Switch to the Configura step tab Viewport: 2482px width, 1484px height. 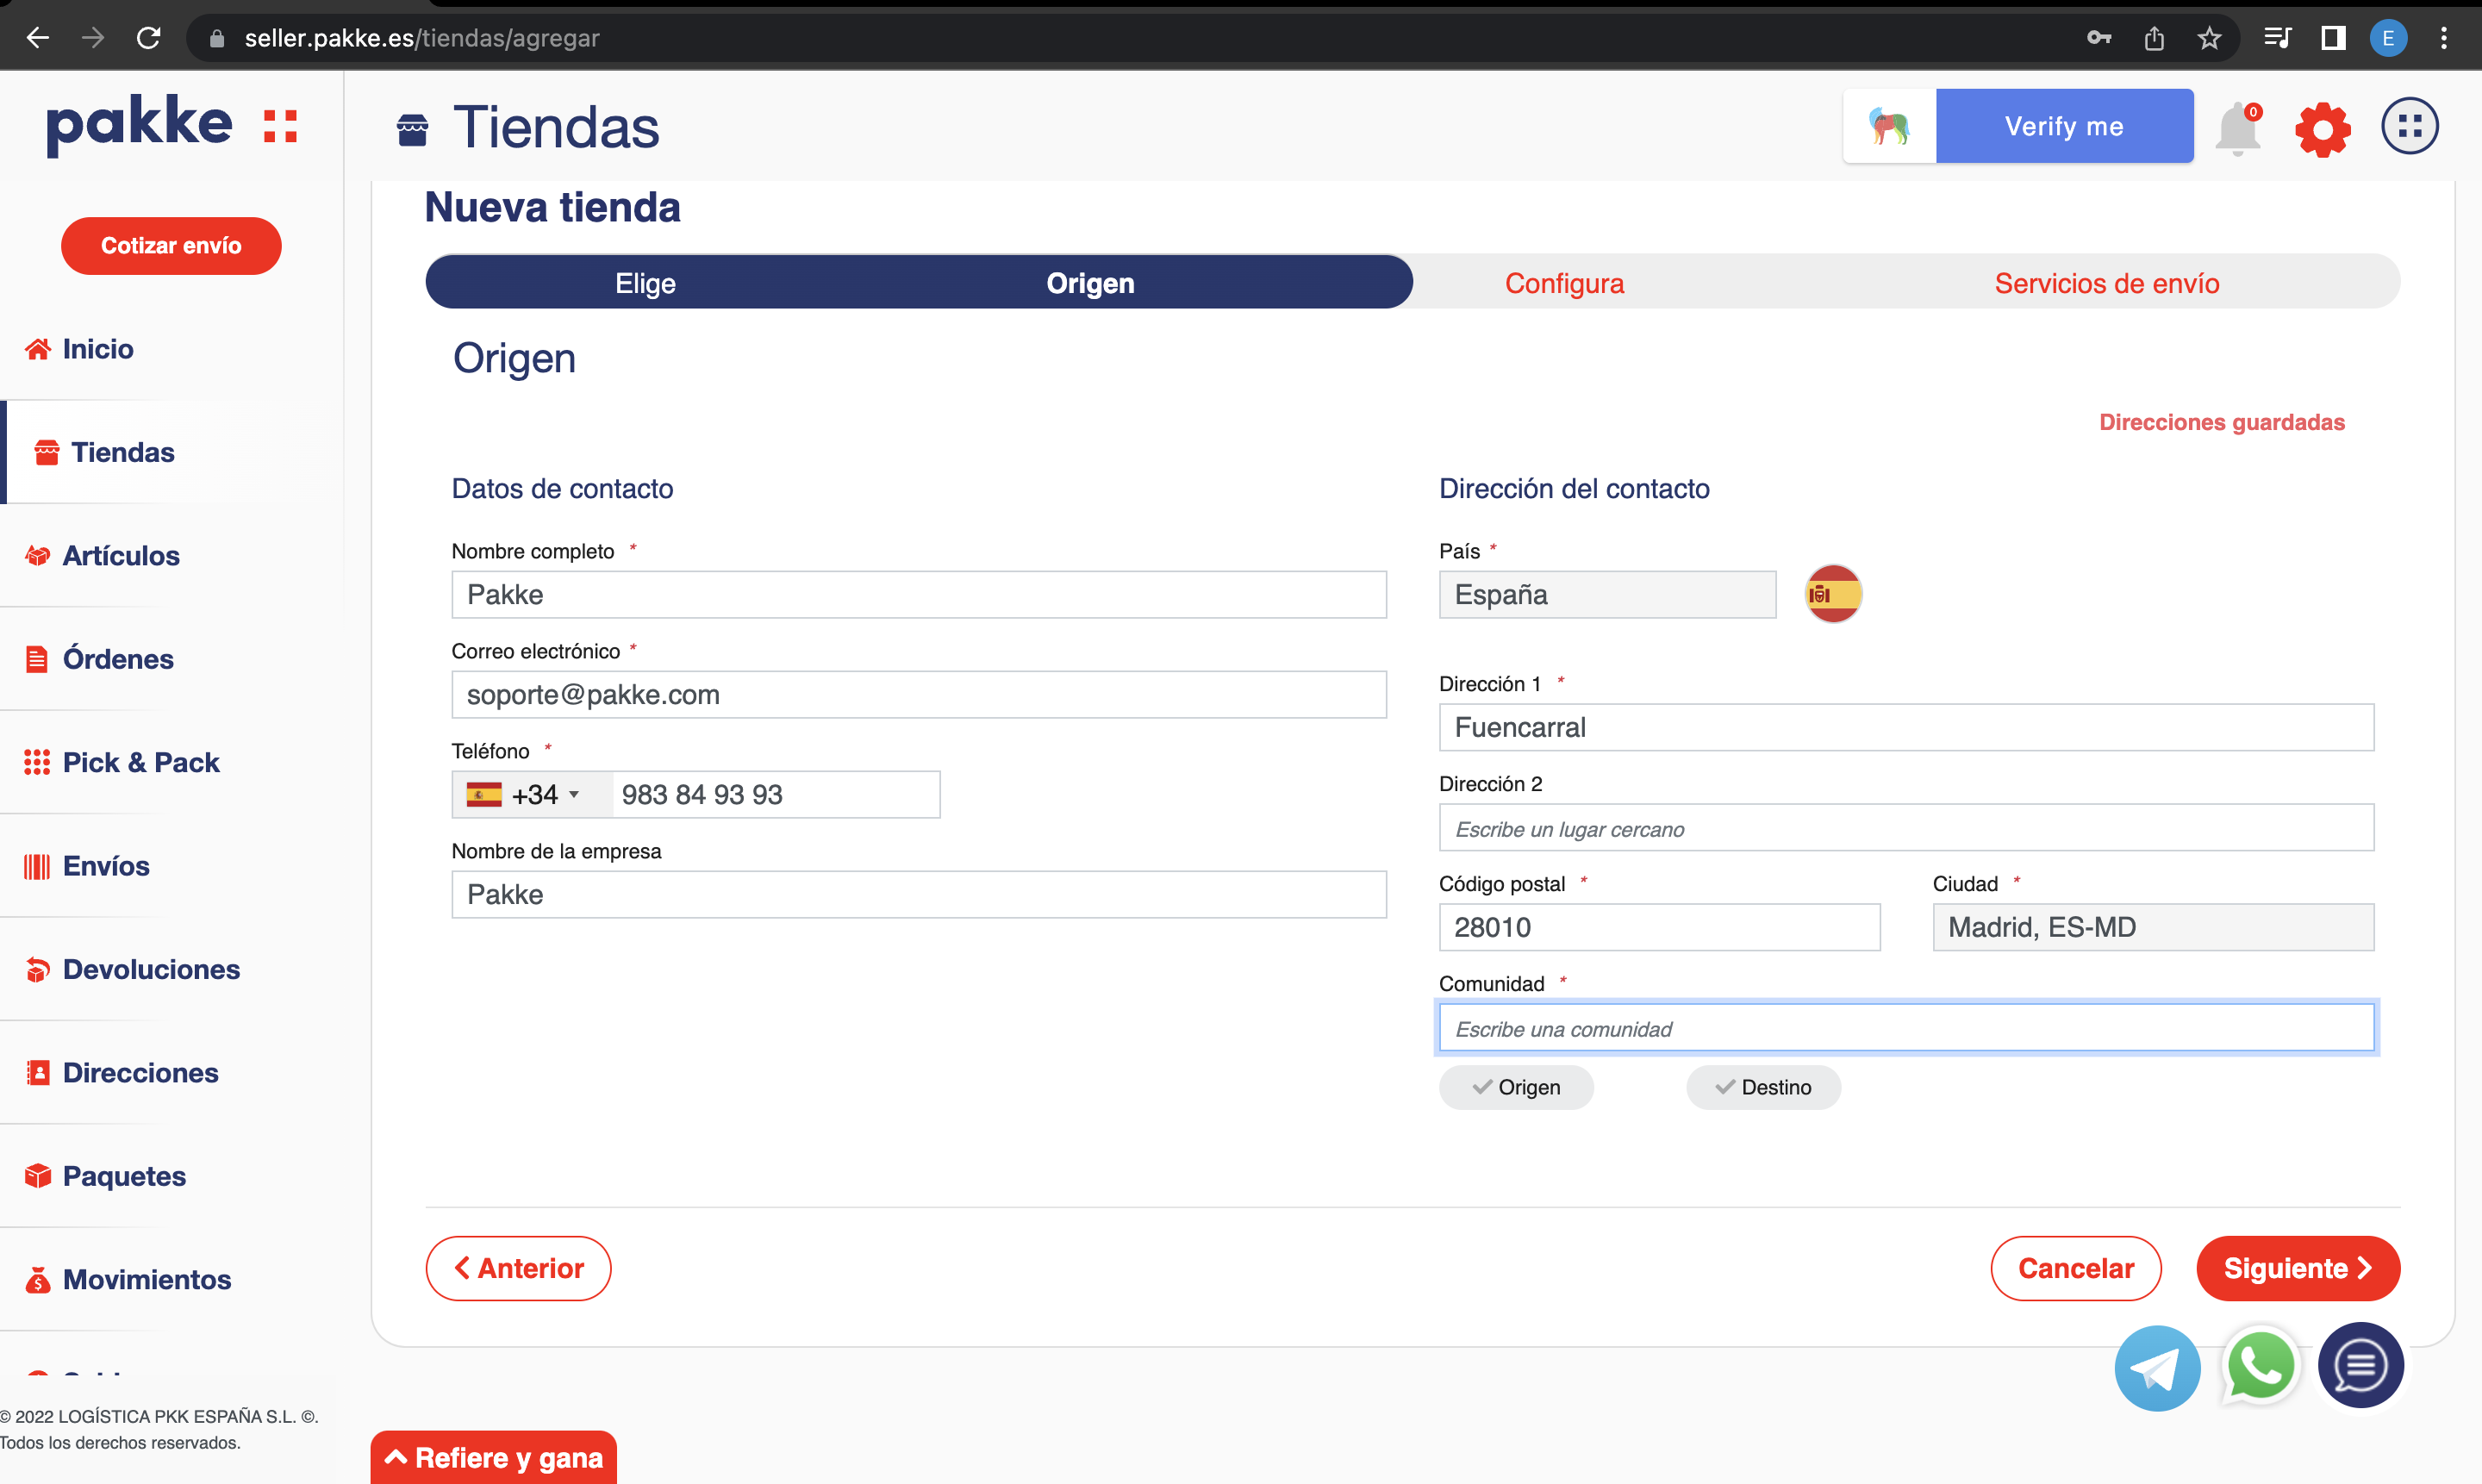1564,283
